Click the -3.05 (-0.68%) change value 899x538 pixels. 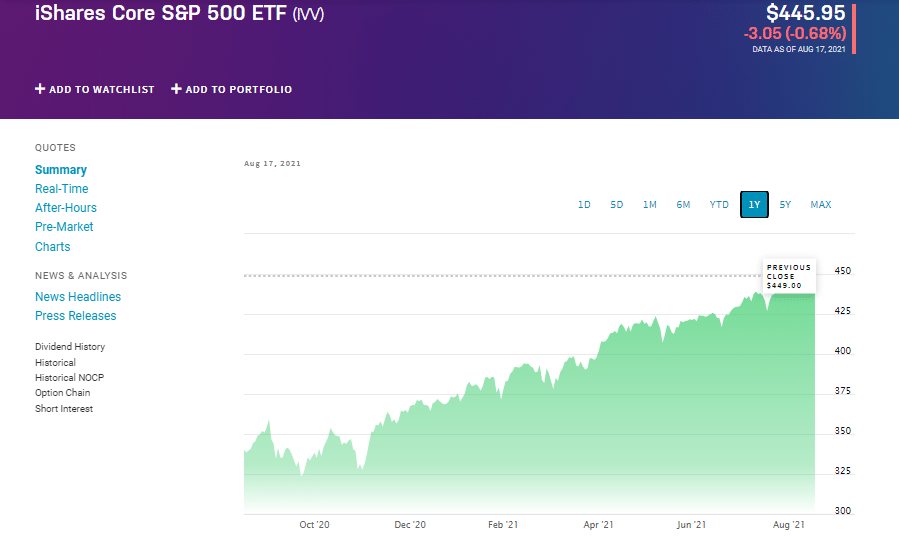pos(795,33)
